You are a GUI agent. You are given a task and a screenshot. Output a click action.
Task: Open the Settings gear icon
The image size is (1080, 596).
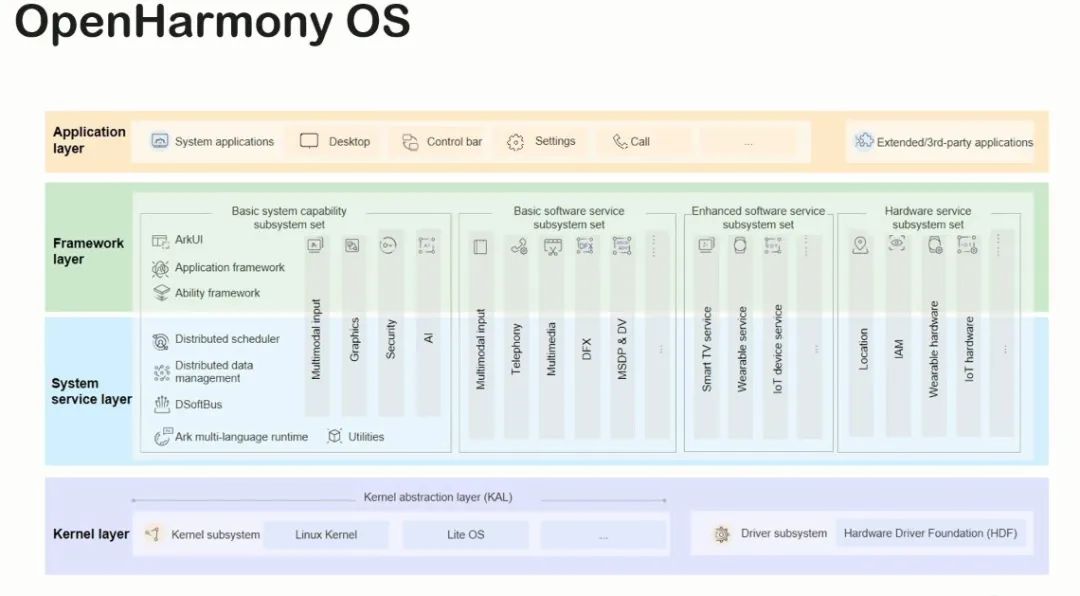[515, 142]
